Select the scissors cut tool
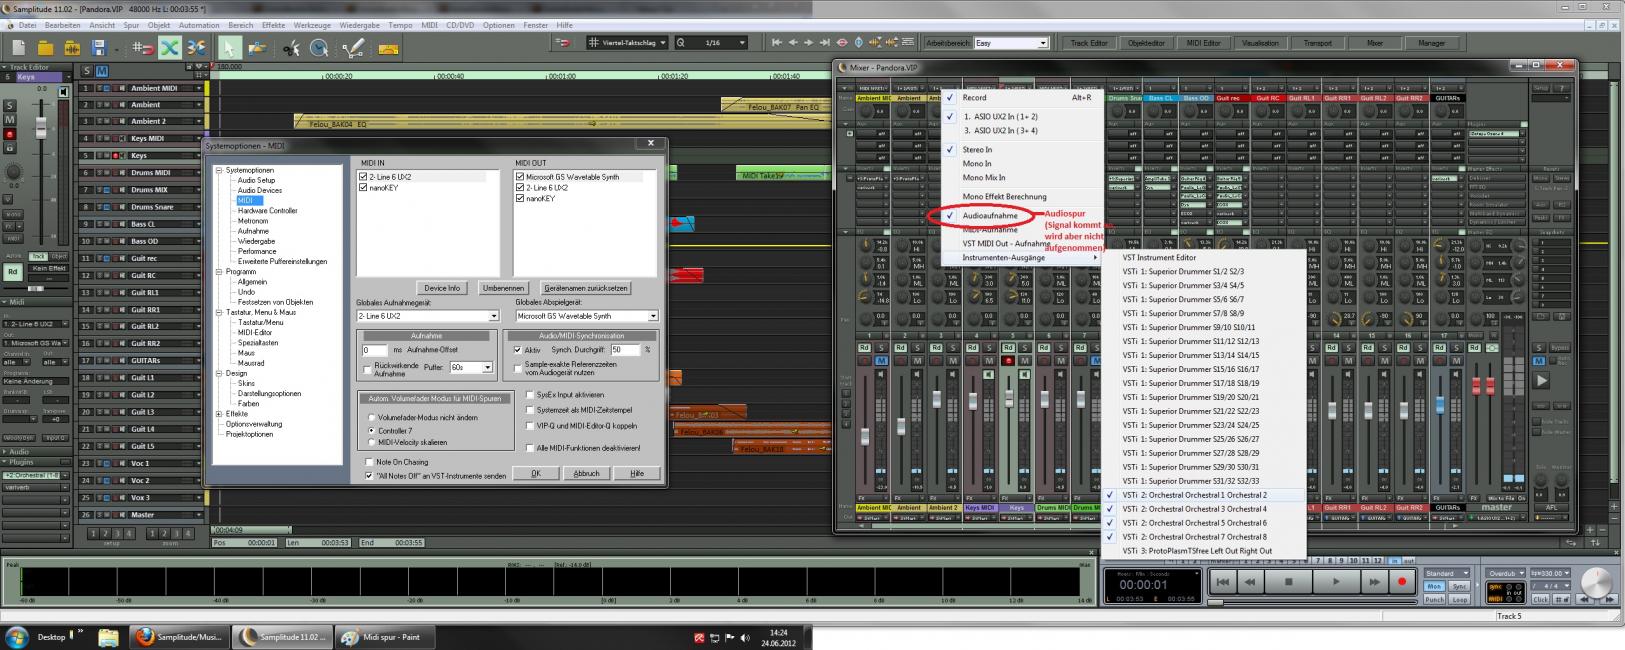This screenshot has width=1625, height=650. (x=291, y=47)
